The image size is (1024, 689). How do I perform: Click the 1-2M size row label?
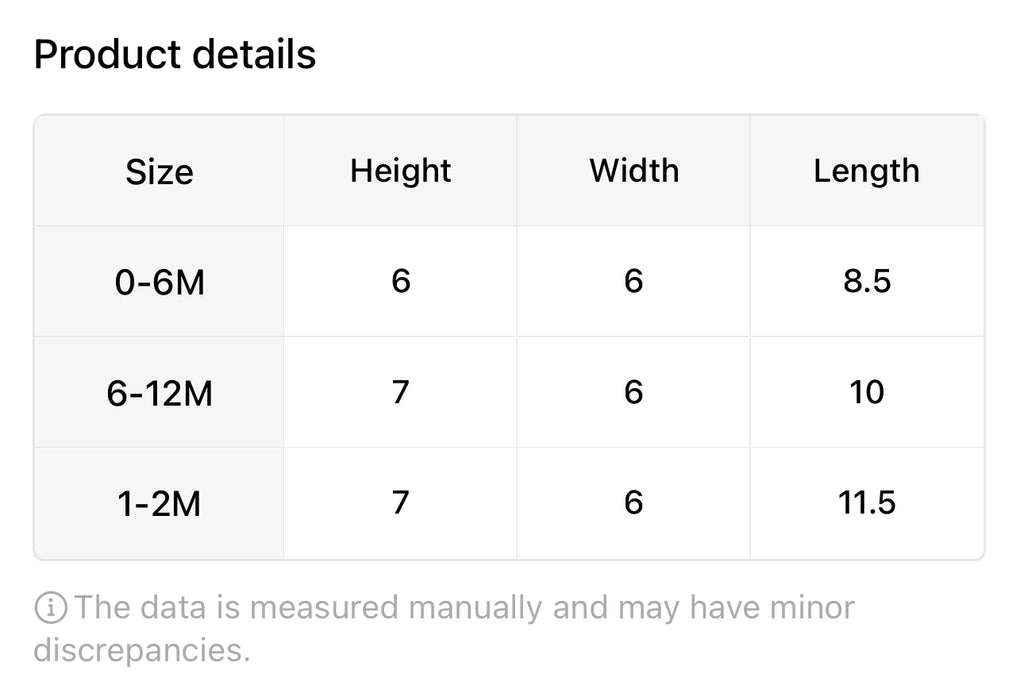pyautogui.click(x=159, y=503)
